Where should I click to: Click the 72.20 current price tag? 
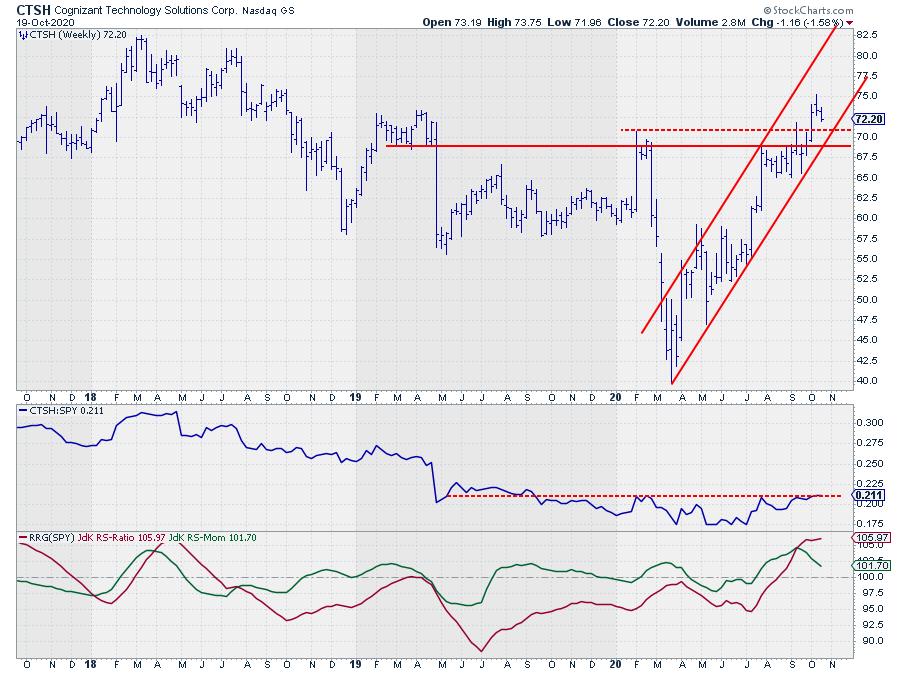coord(868,118)
